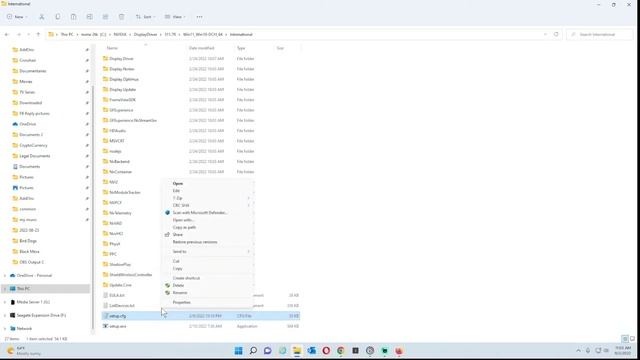Show hidden system tray icons
The image size is (640, 360).
[578, 351]
